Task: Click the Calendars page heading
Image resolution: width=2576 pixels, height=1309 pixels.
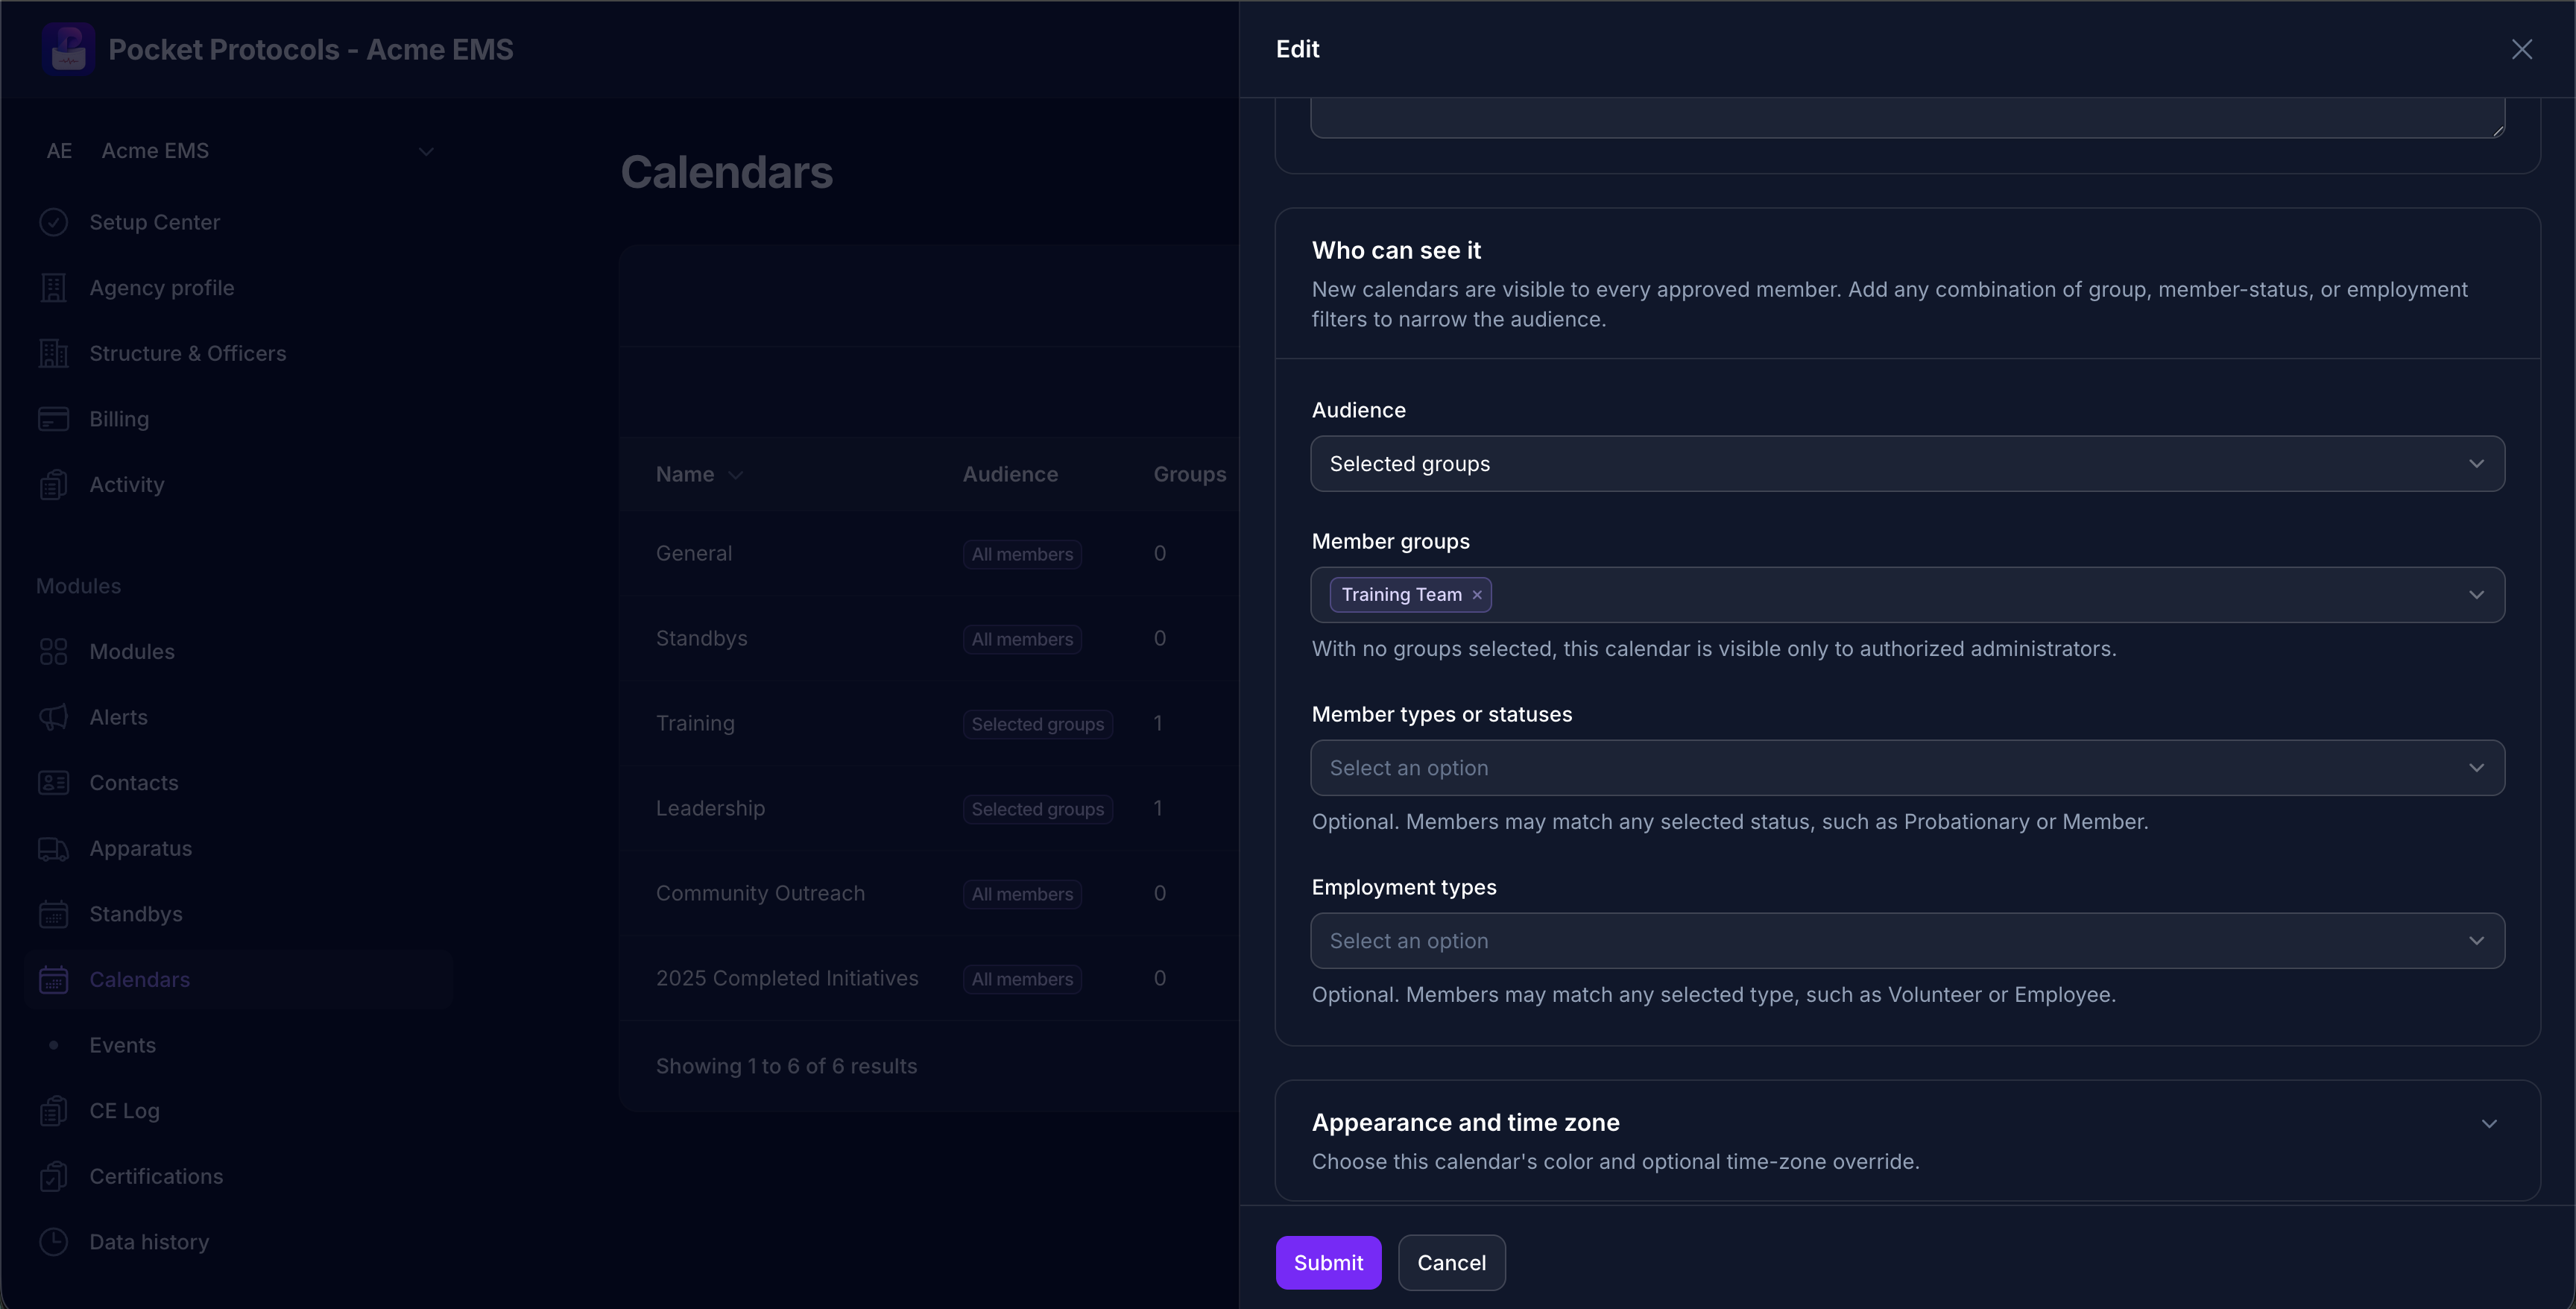Action: pyautogui.click(x=727, y=172)
